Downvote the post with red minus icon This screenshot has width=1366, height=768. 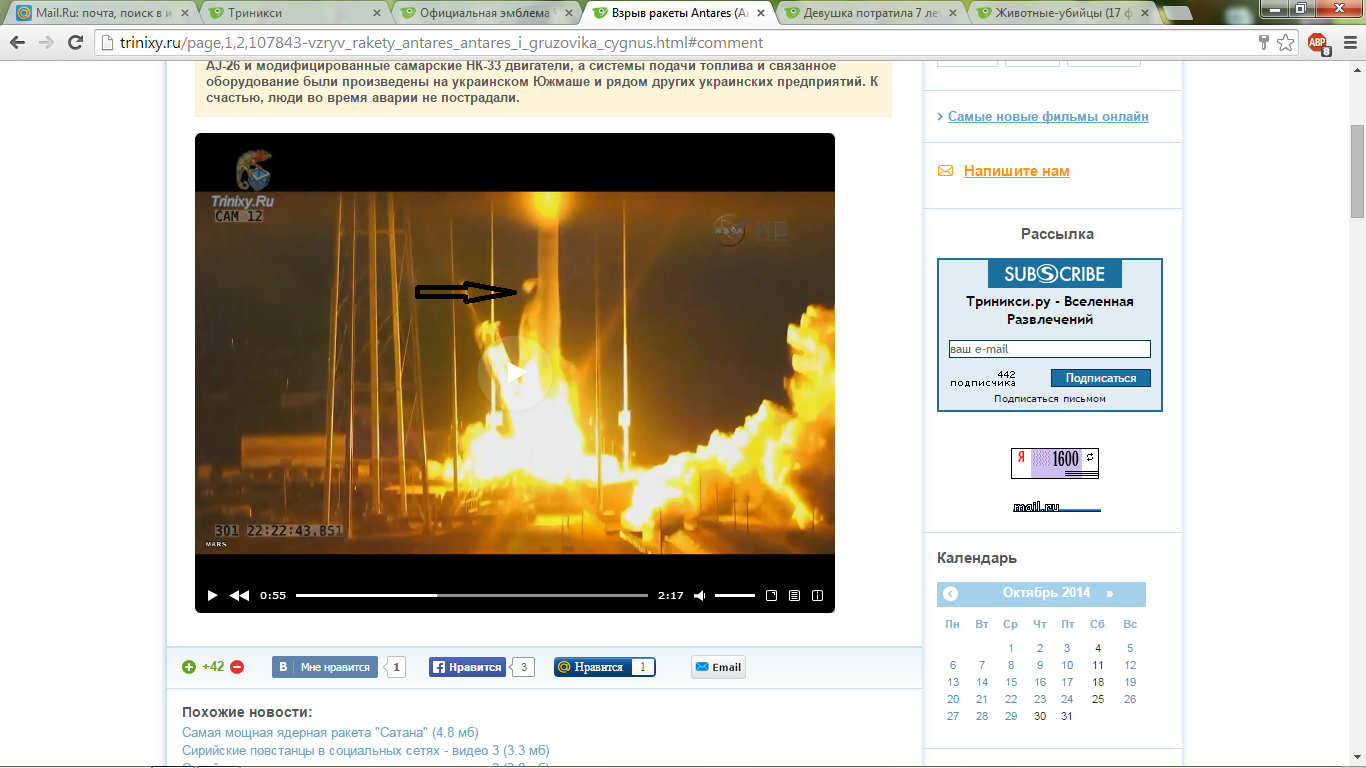[x=237, y=667]
